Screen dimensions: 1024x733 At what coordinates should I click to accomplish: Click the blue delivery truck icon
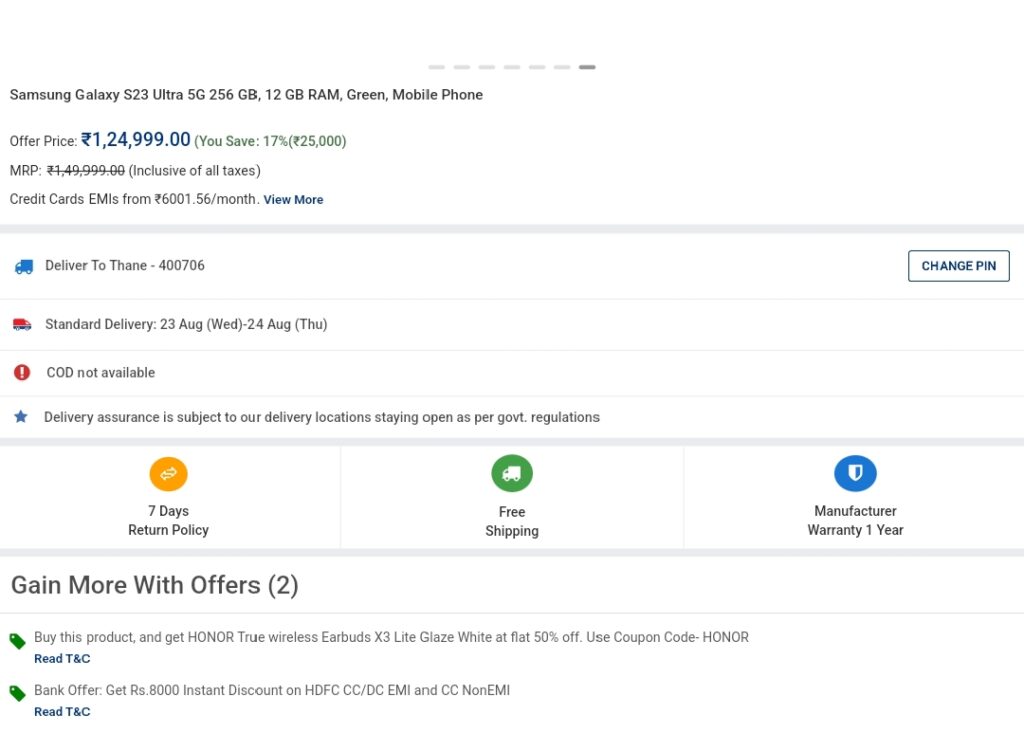(24, 267)
